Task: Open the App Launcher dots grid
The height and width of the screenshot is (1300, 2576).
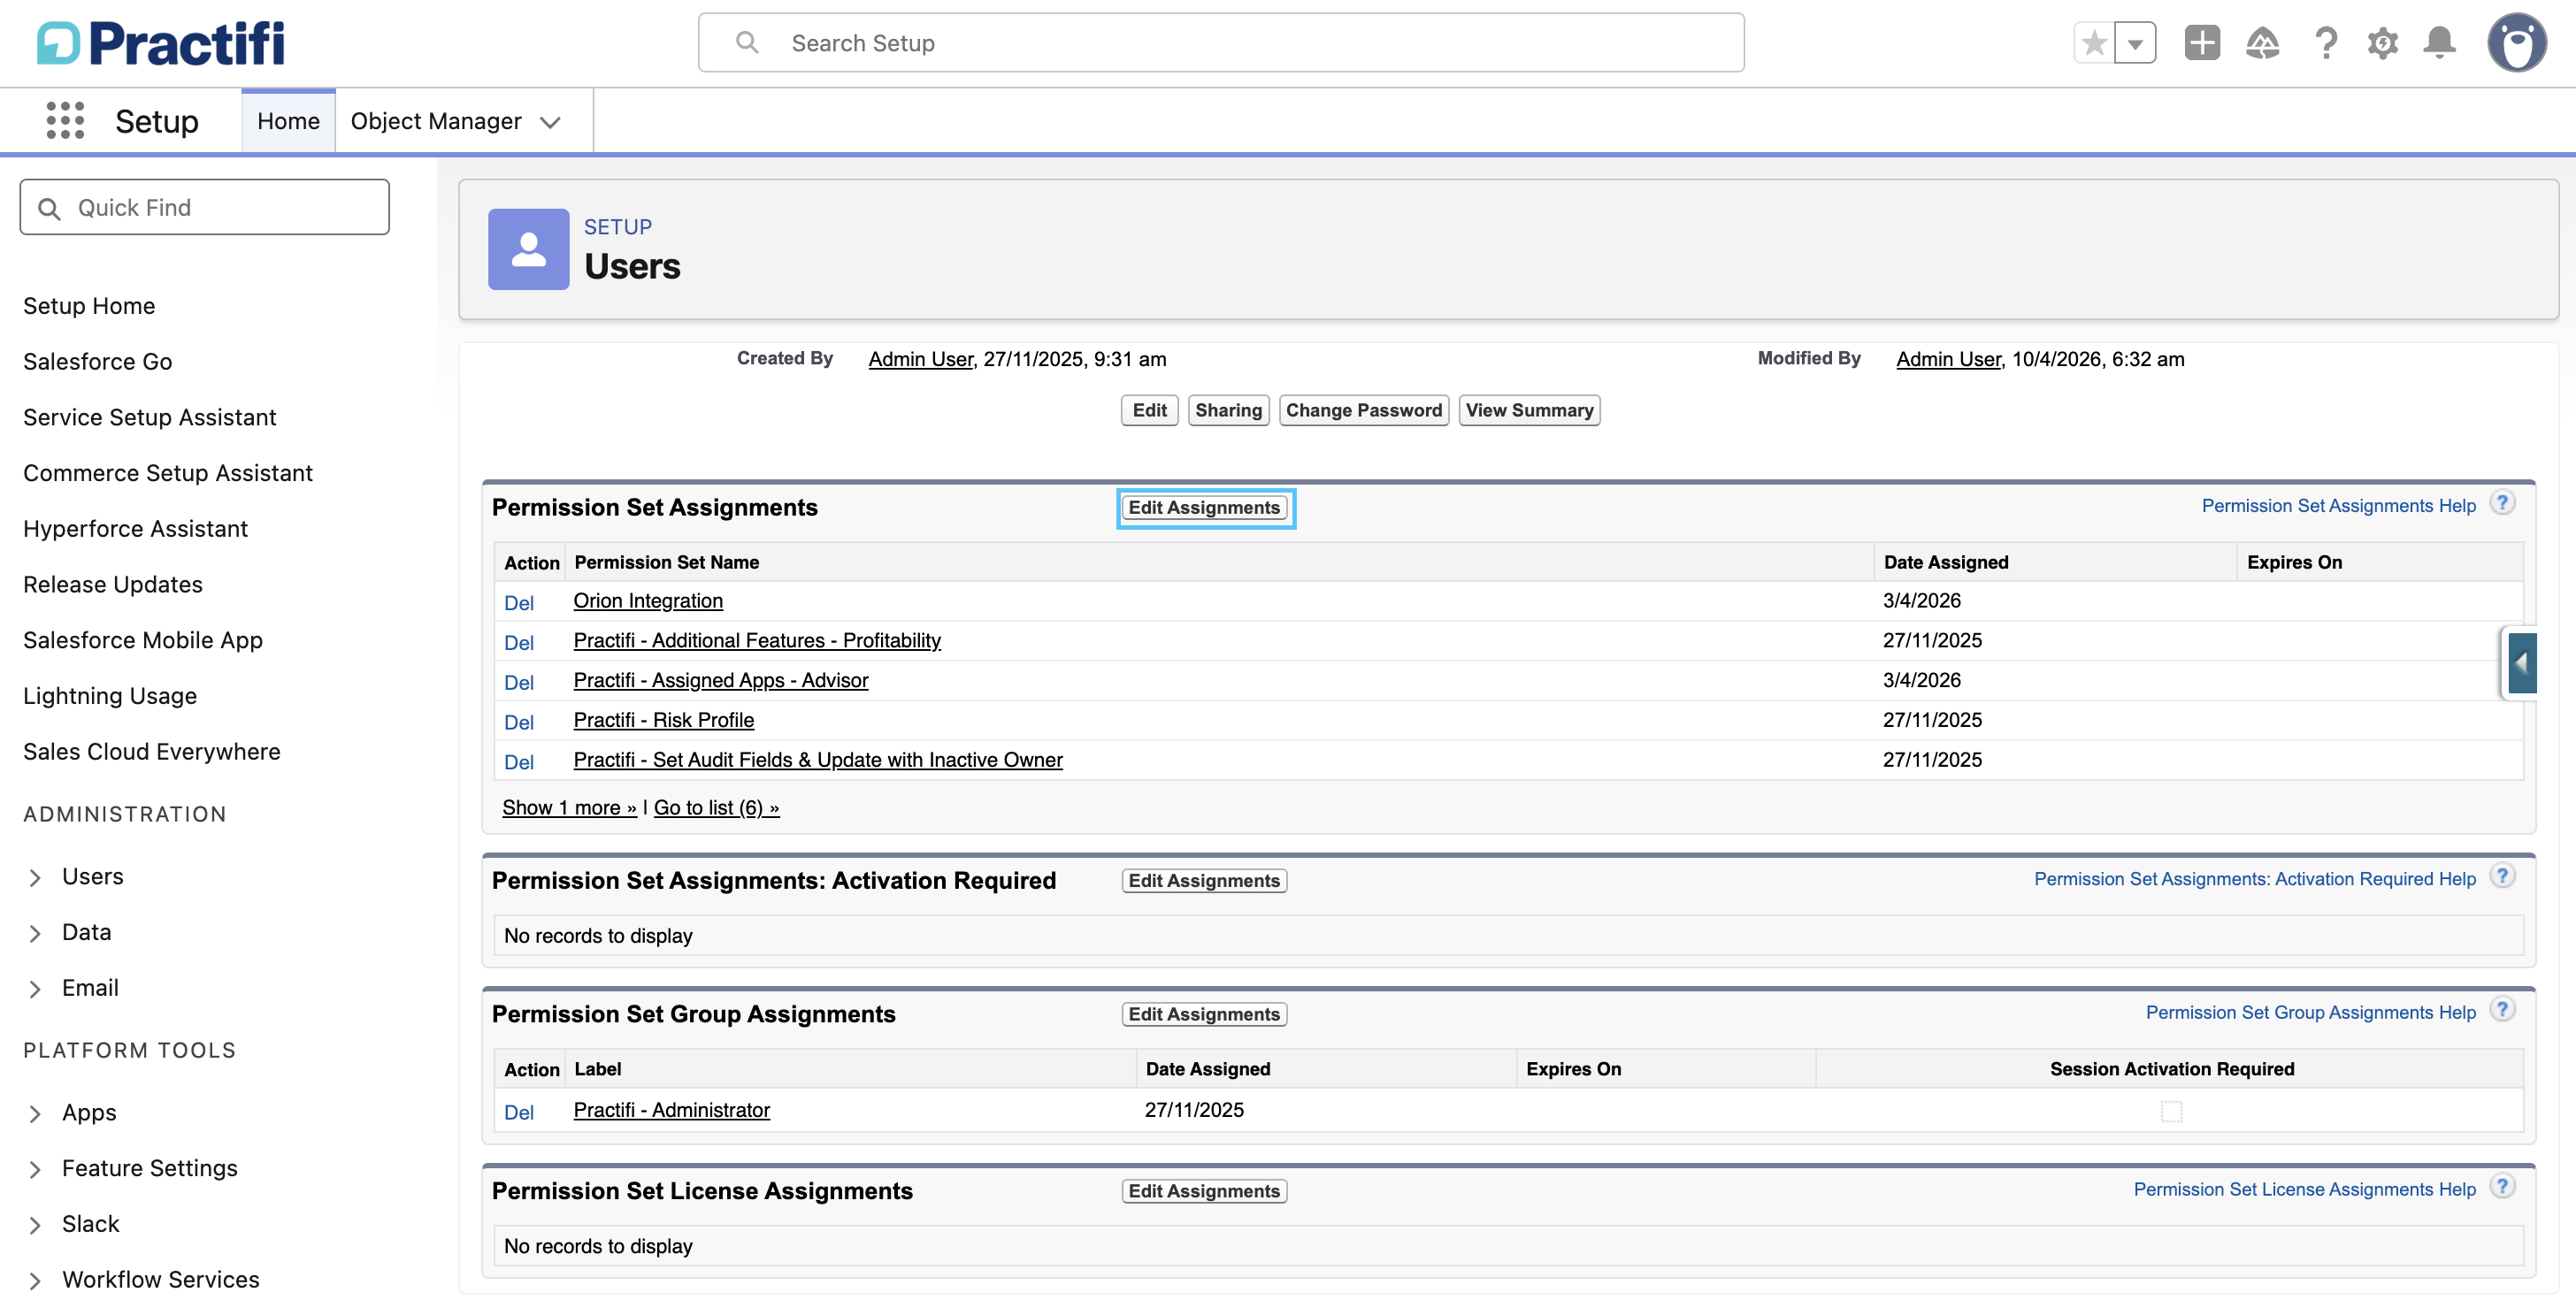Action: point(65,121)
